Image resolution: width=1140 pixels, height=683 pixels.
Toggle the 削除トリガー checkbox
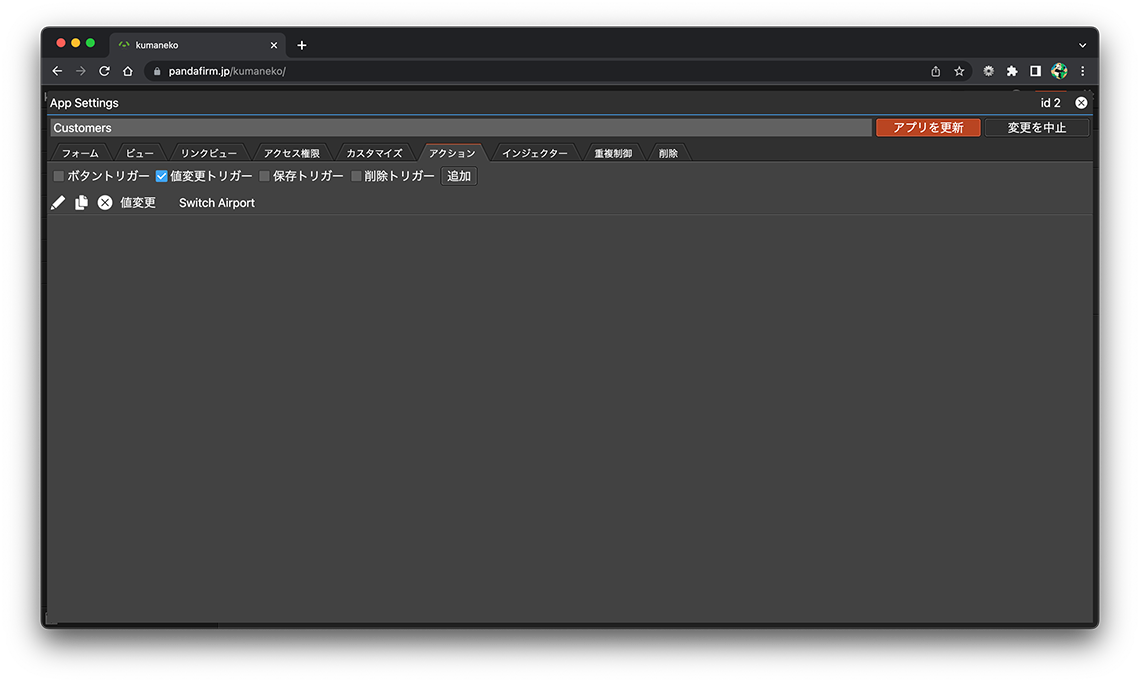357,176
